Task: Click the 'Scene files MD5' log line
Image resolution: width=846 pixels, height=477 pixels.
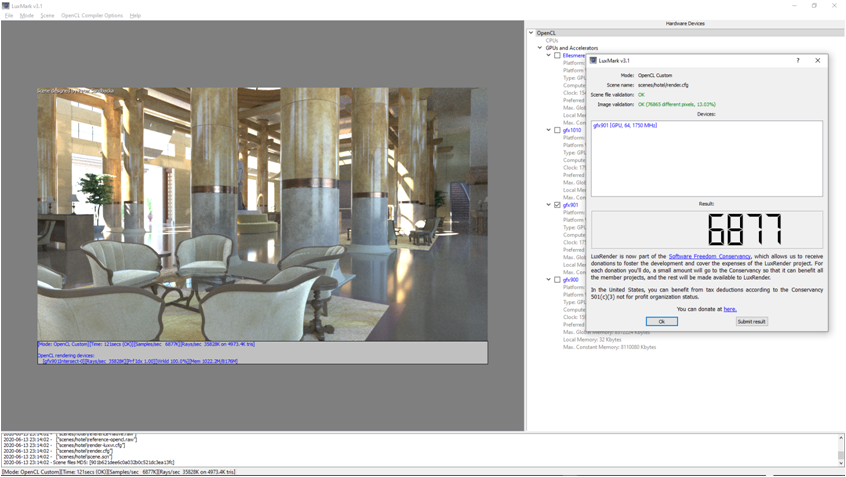Action: (x=89, y=462)
